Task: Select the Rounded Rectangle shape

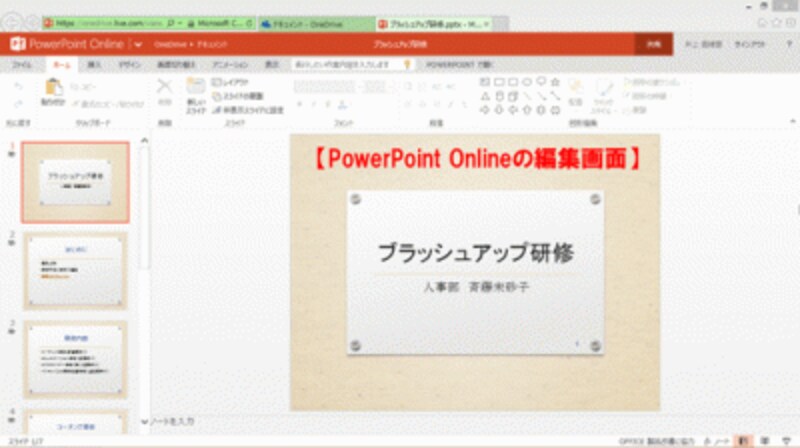Action: pos(513,82)
